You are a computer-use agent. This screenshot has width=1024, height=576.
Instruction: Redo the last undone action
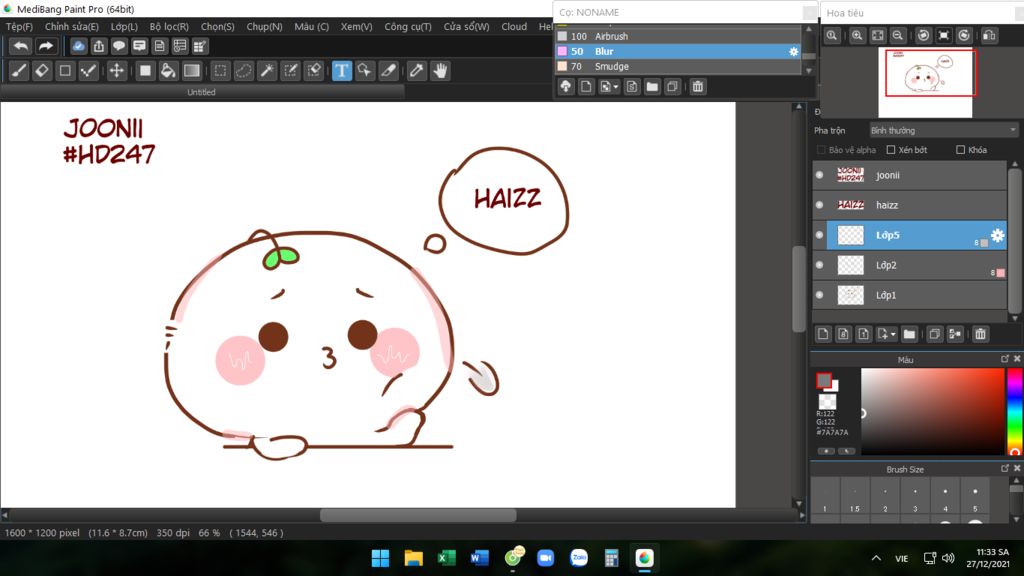tap(45, 46)
